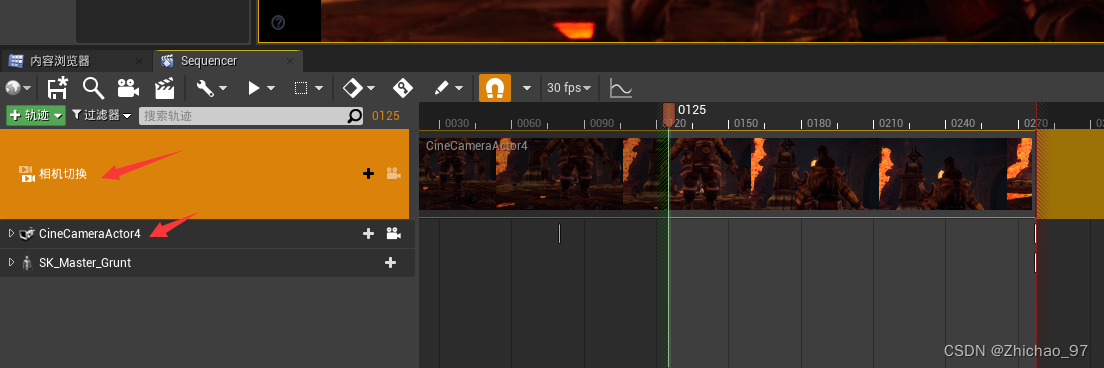This screenshot has width=1104, height=368.
Task: Toggle the orange magnet snapping button
Action: 495,88
